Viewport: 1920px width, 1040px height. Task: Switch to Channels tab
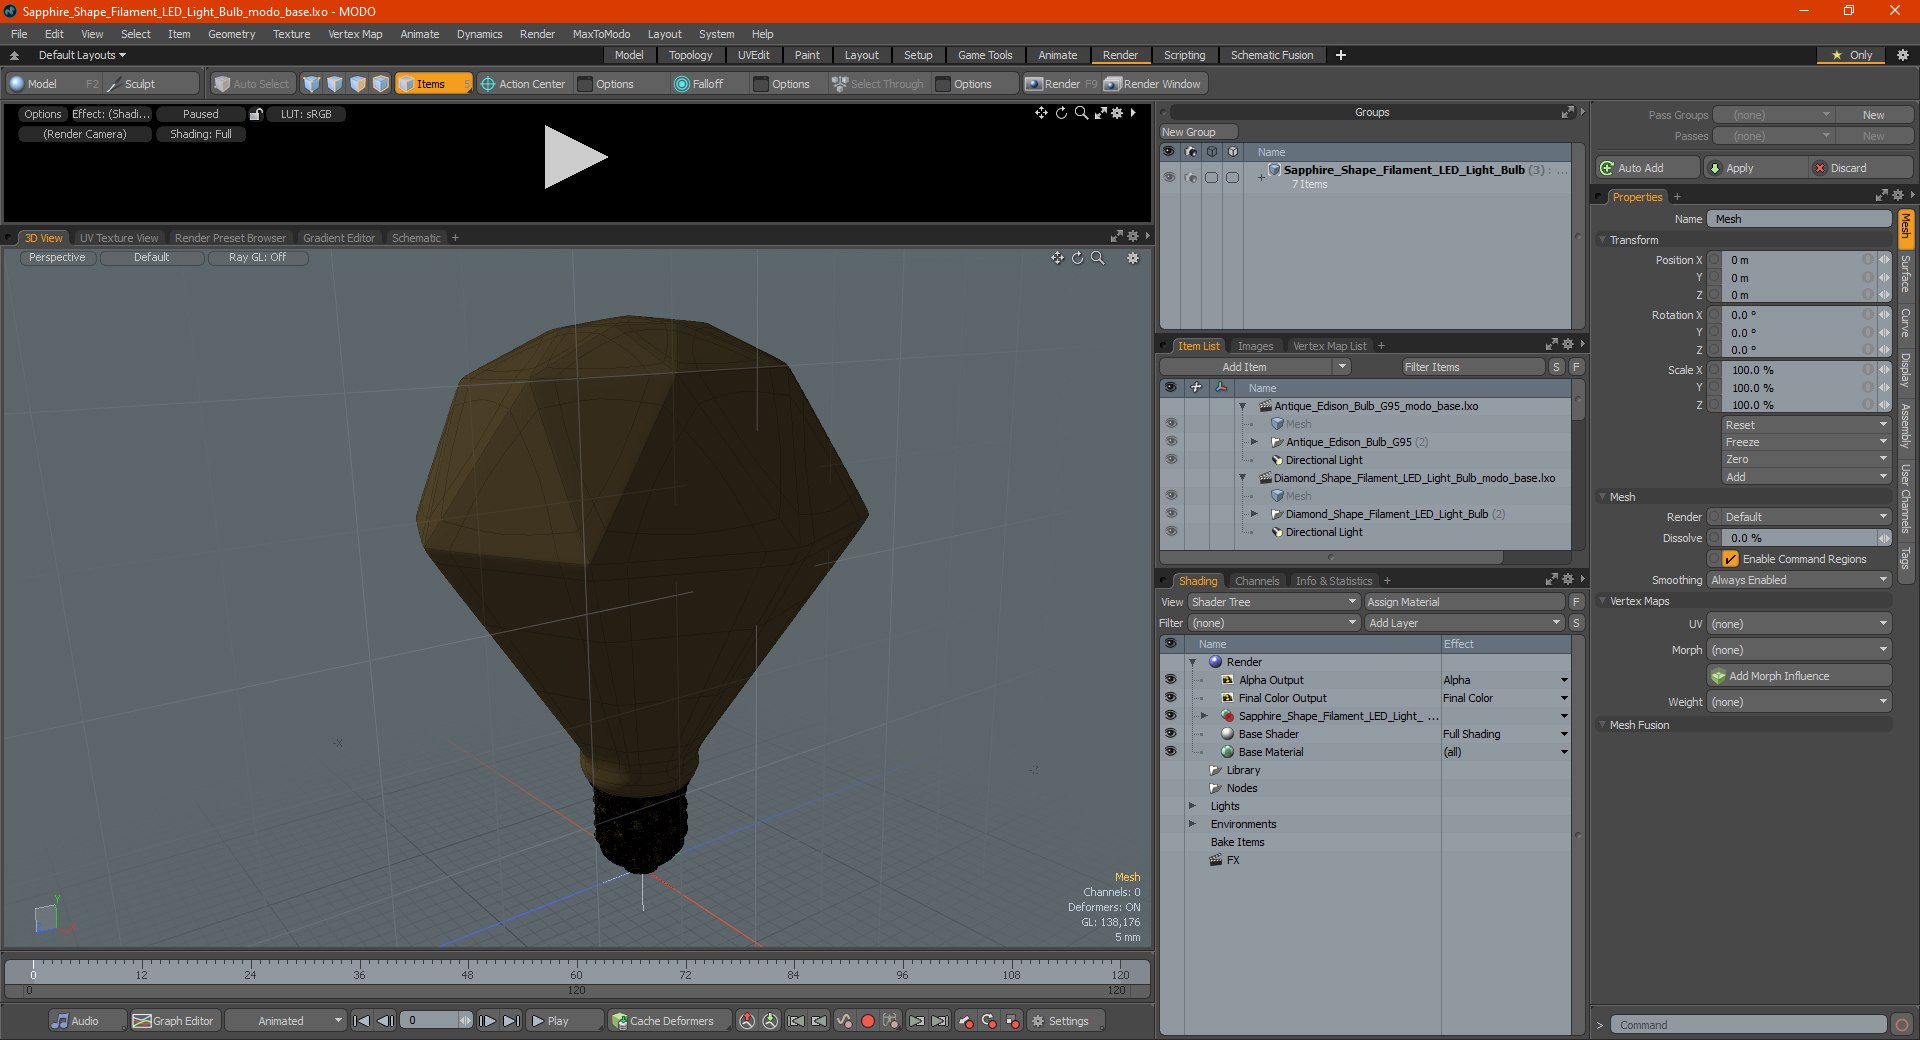(1256, 581)
